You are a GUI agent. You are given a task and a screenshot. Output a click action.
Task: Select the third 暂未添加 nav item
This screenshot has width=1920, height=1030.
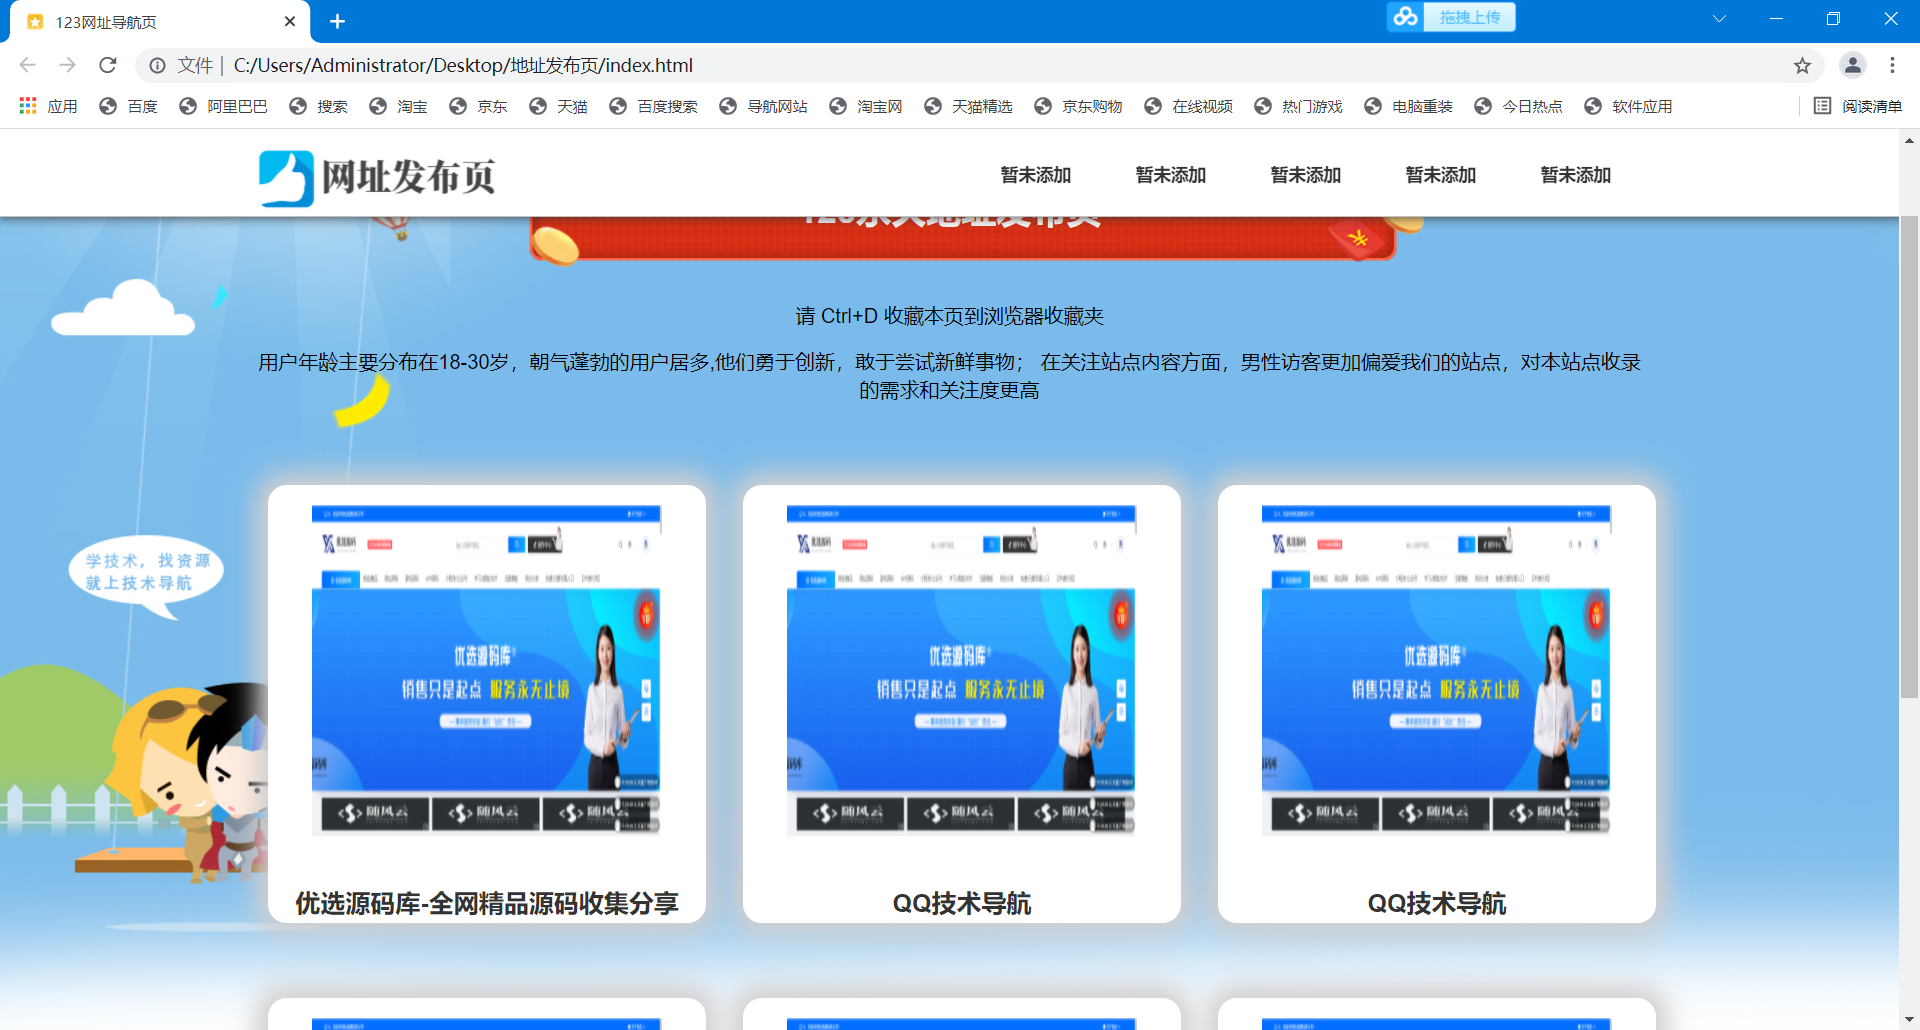tap(1306, 175)
